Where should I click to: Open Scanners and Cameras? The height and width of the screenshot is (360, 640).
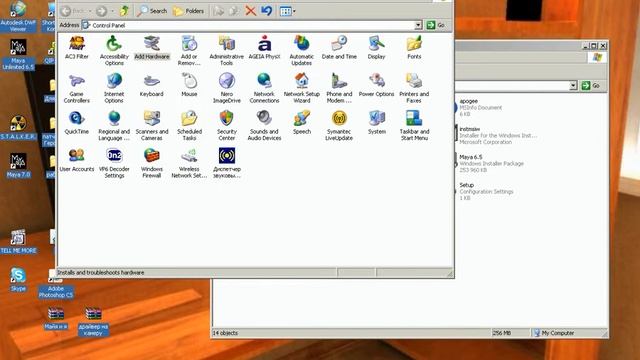152,125
